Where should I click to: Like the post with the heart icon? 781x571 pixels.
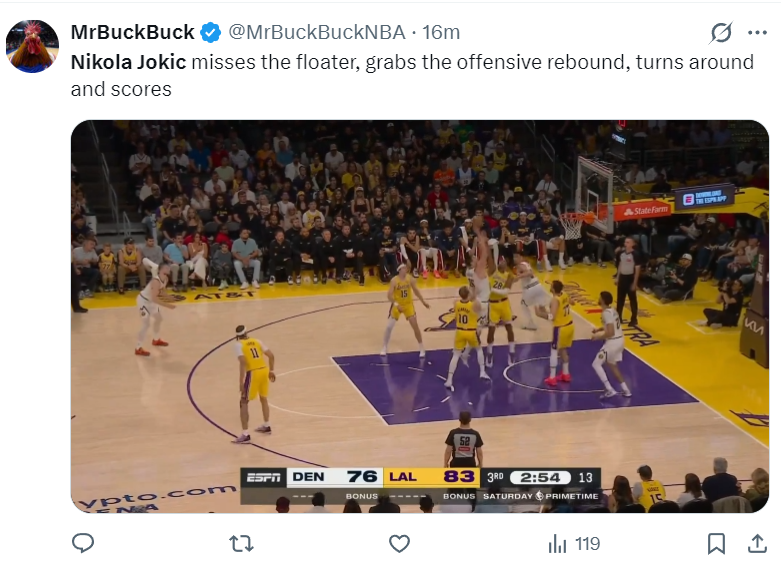[x=399, y=544]
